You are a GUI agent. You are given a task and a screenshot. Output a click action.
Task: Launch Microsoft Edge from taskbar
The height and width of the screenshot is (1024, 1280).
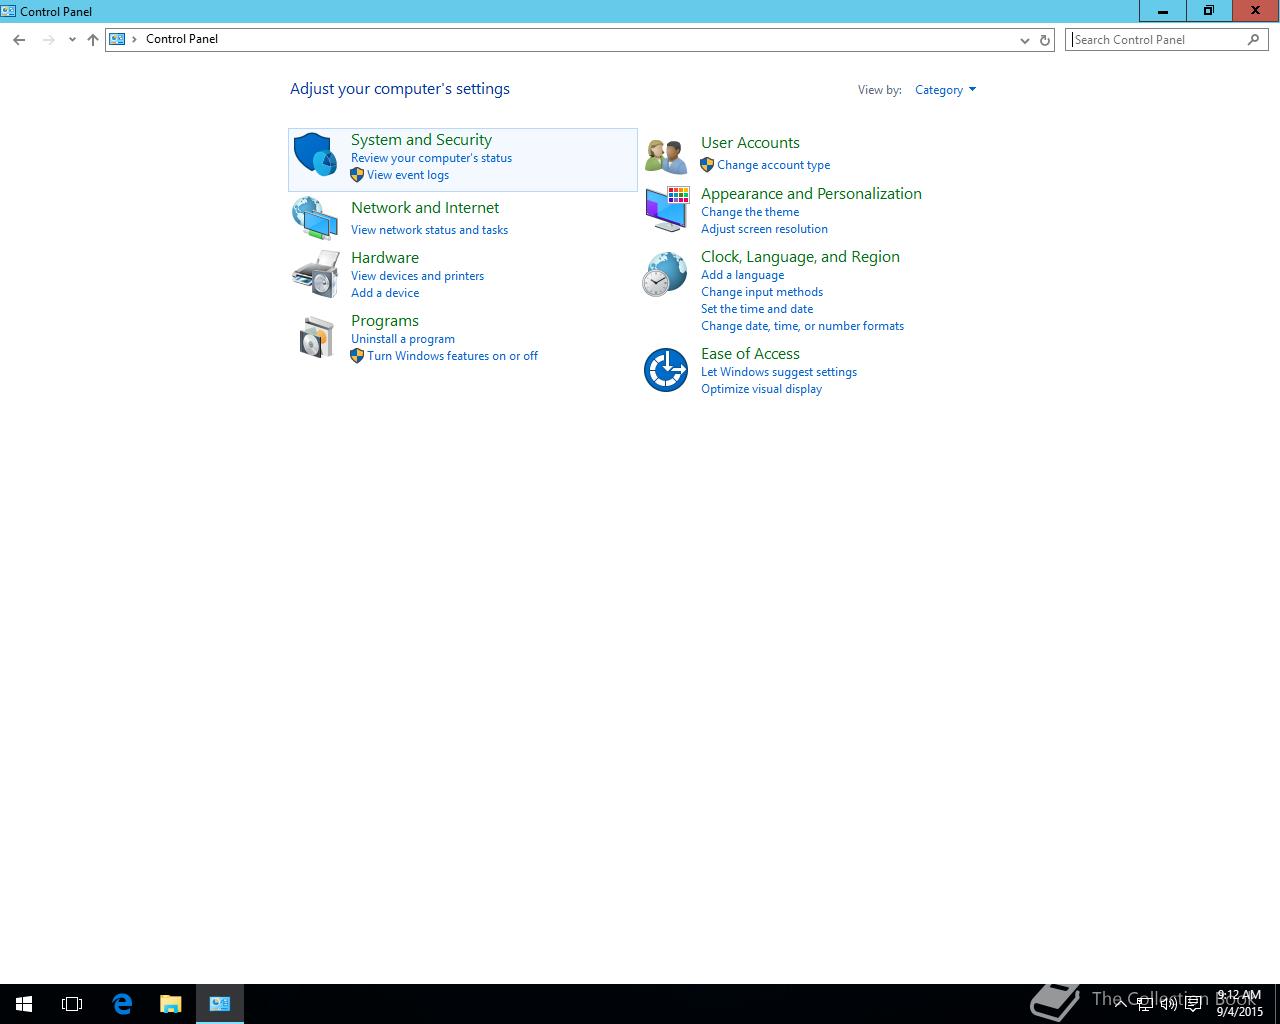[x=122, y=1004]
